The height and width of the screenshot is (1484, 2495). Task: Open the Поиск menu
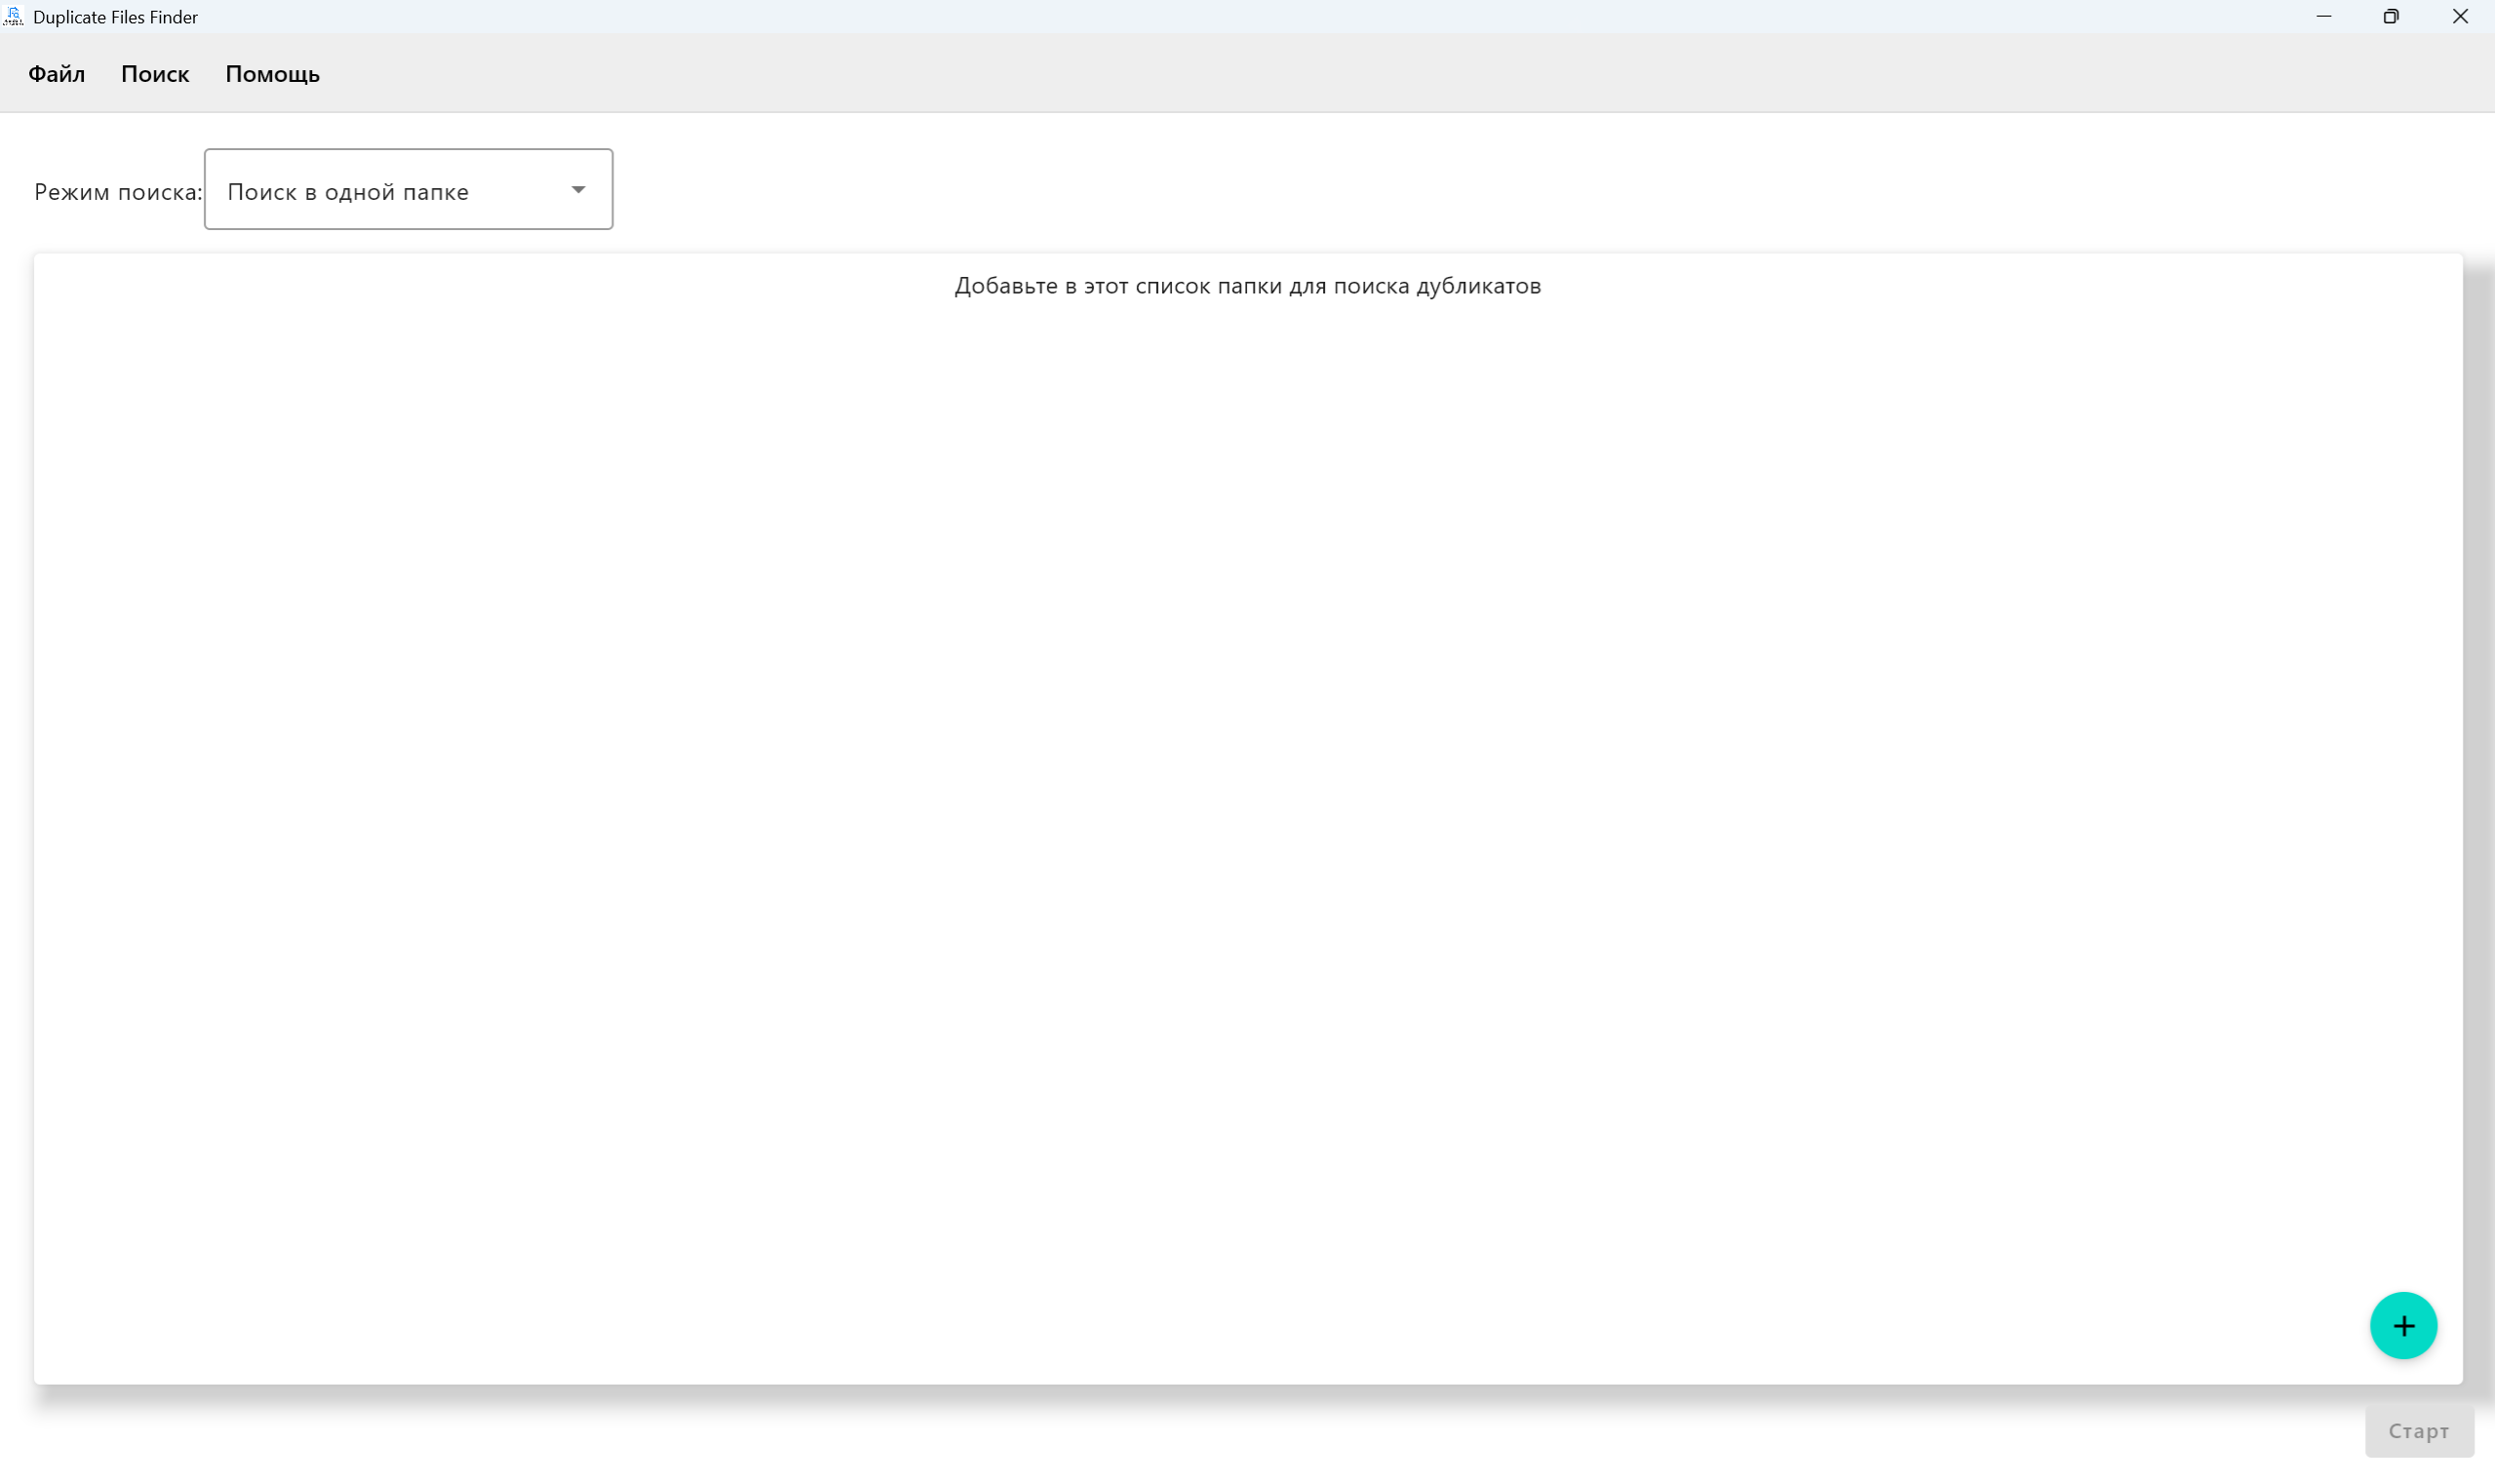click(155, 74)
